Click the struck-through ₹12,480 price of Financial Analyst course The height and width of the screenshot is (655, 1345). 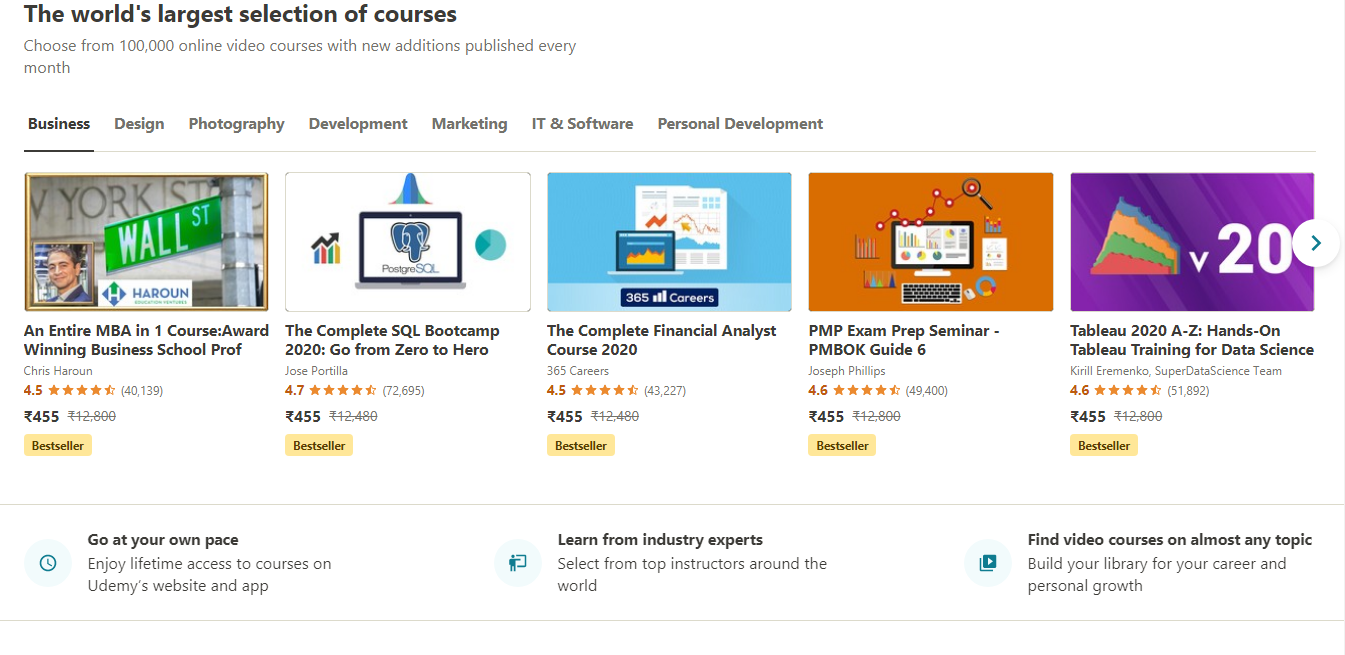(615, 417)
